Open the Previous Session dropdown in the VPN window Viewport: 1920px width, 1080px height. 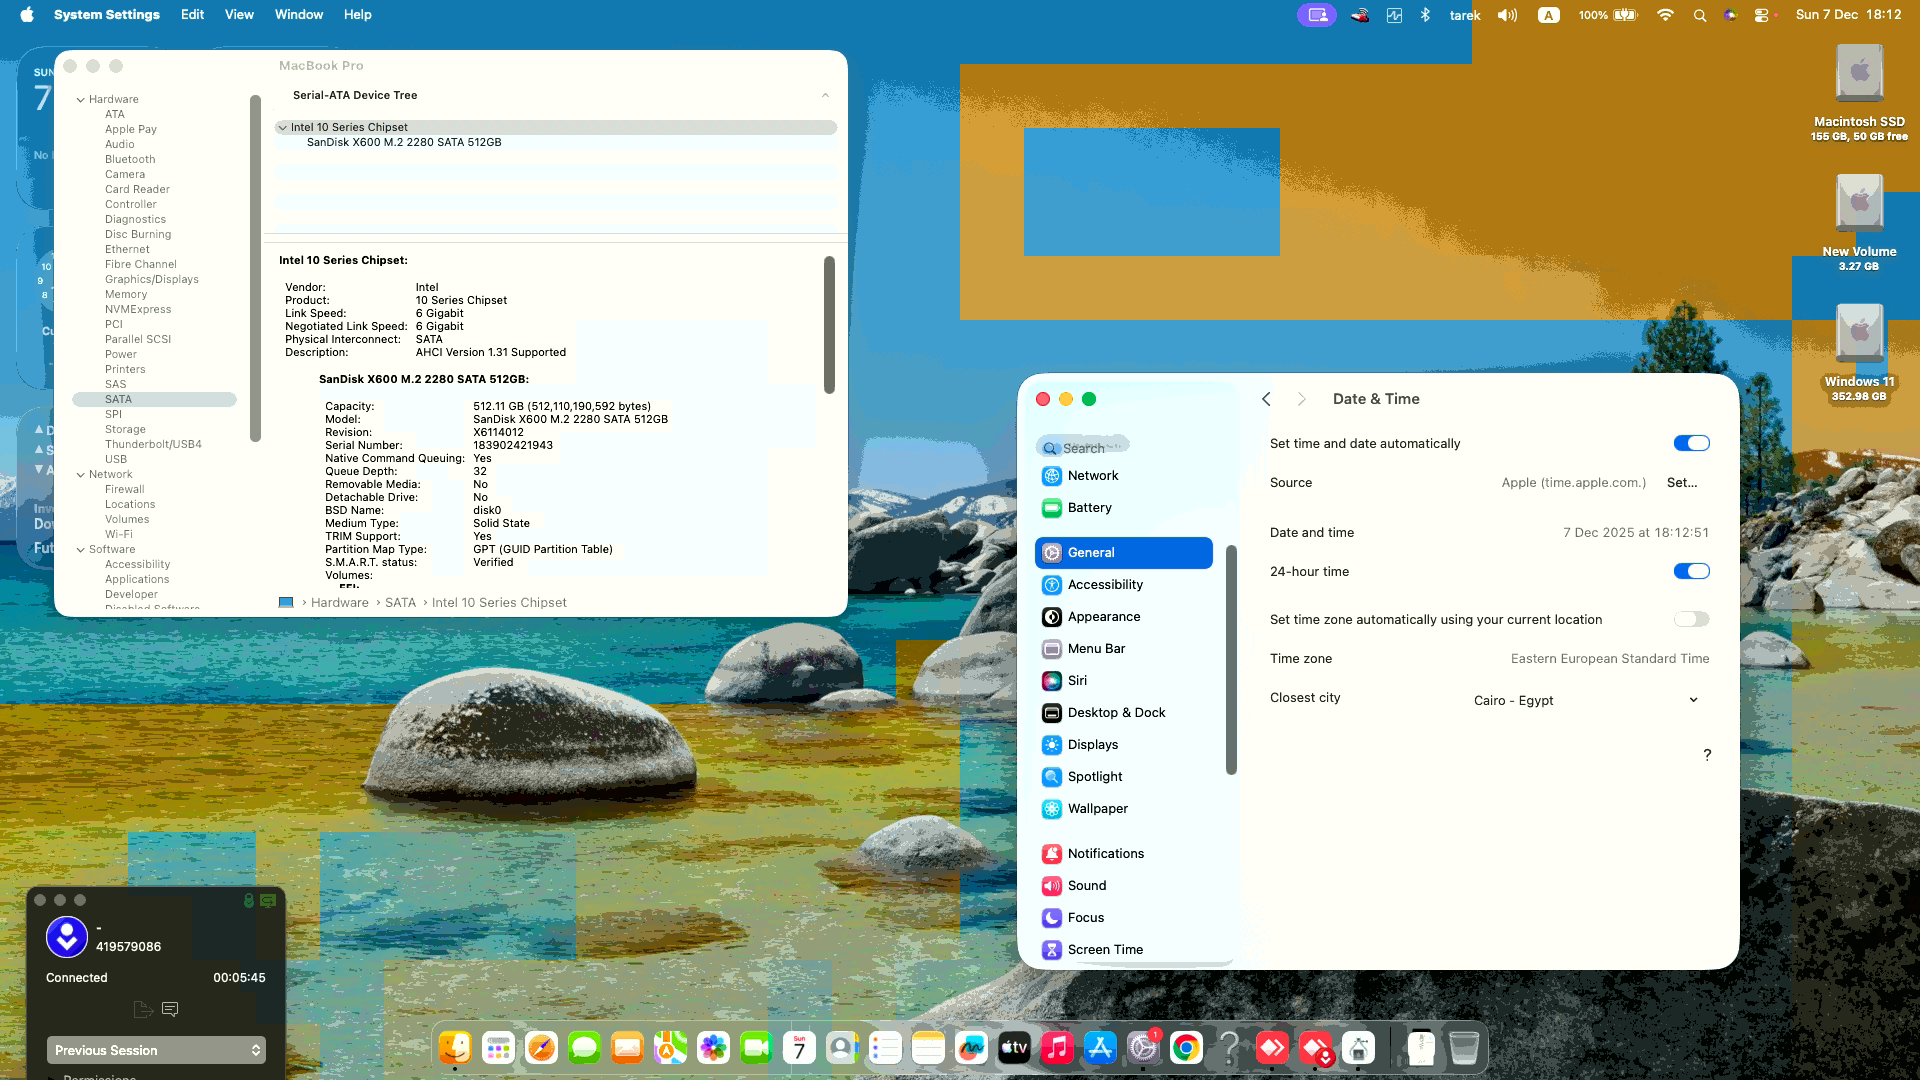click(155, 1050)
